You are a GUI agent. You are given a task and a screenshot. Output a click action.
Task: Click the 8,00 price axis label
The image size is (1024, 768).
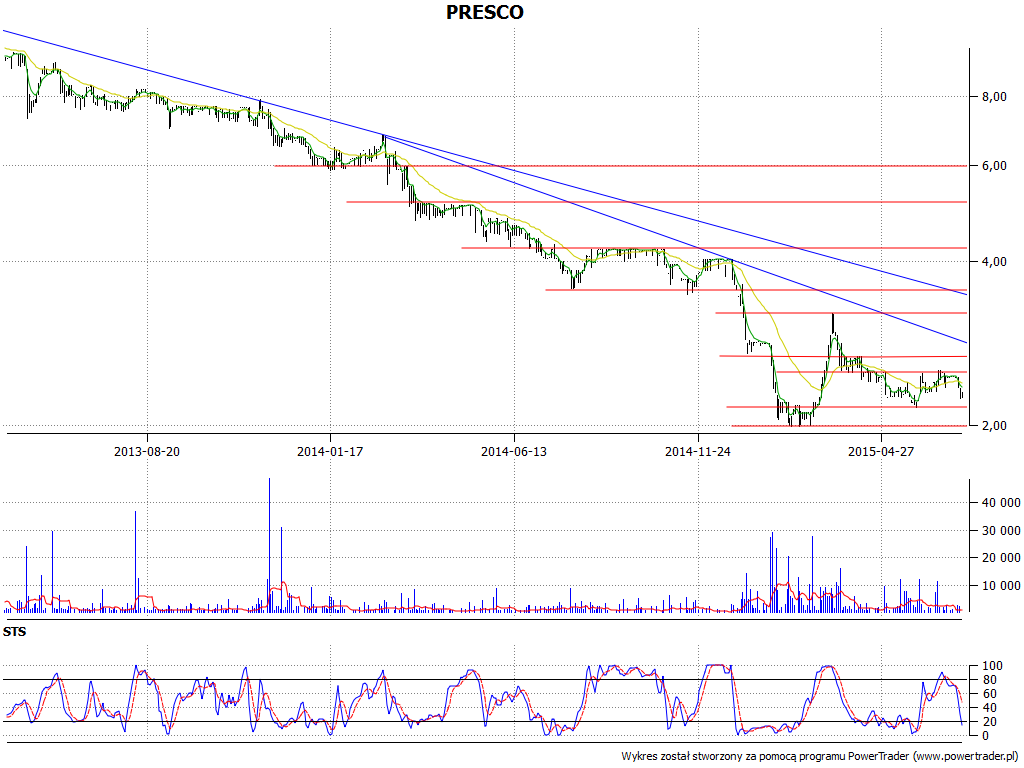point(994,97)
